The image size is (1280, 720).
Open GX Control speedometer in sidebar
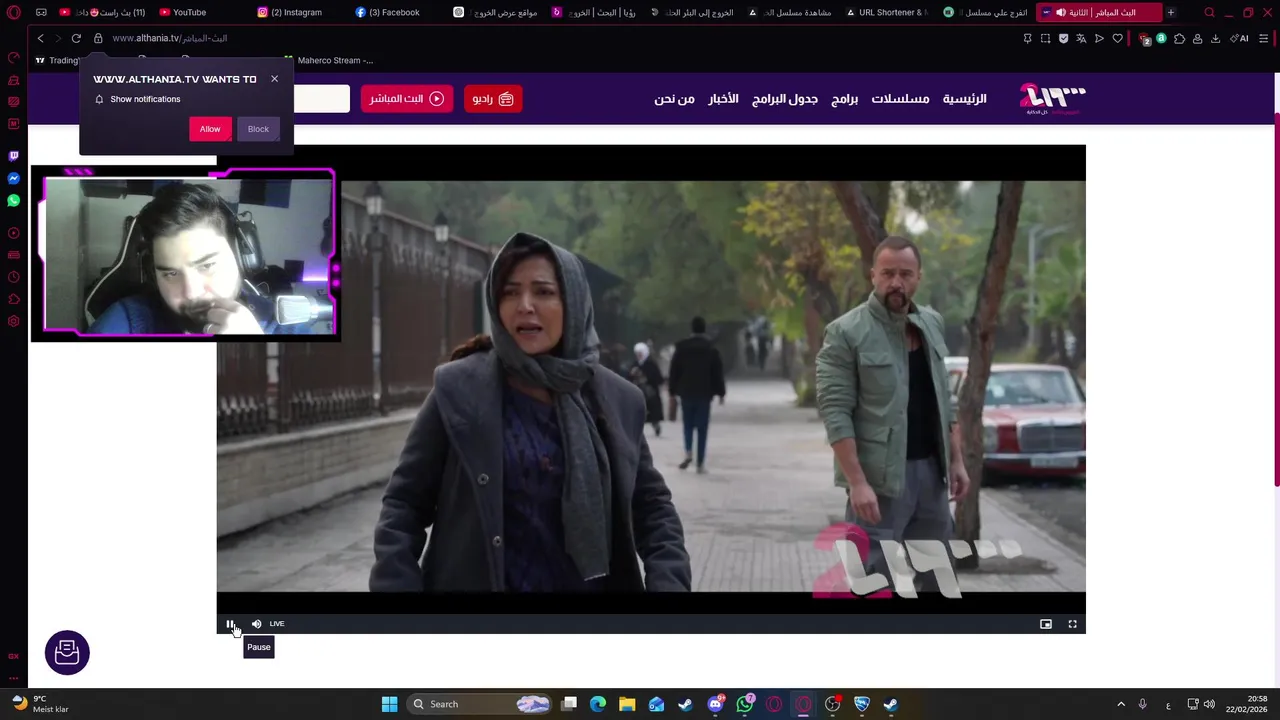pos(13,58)
